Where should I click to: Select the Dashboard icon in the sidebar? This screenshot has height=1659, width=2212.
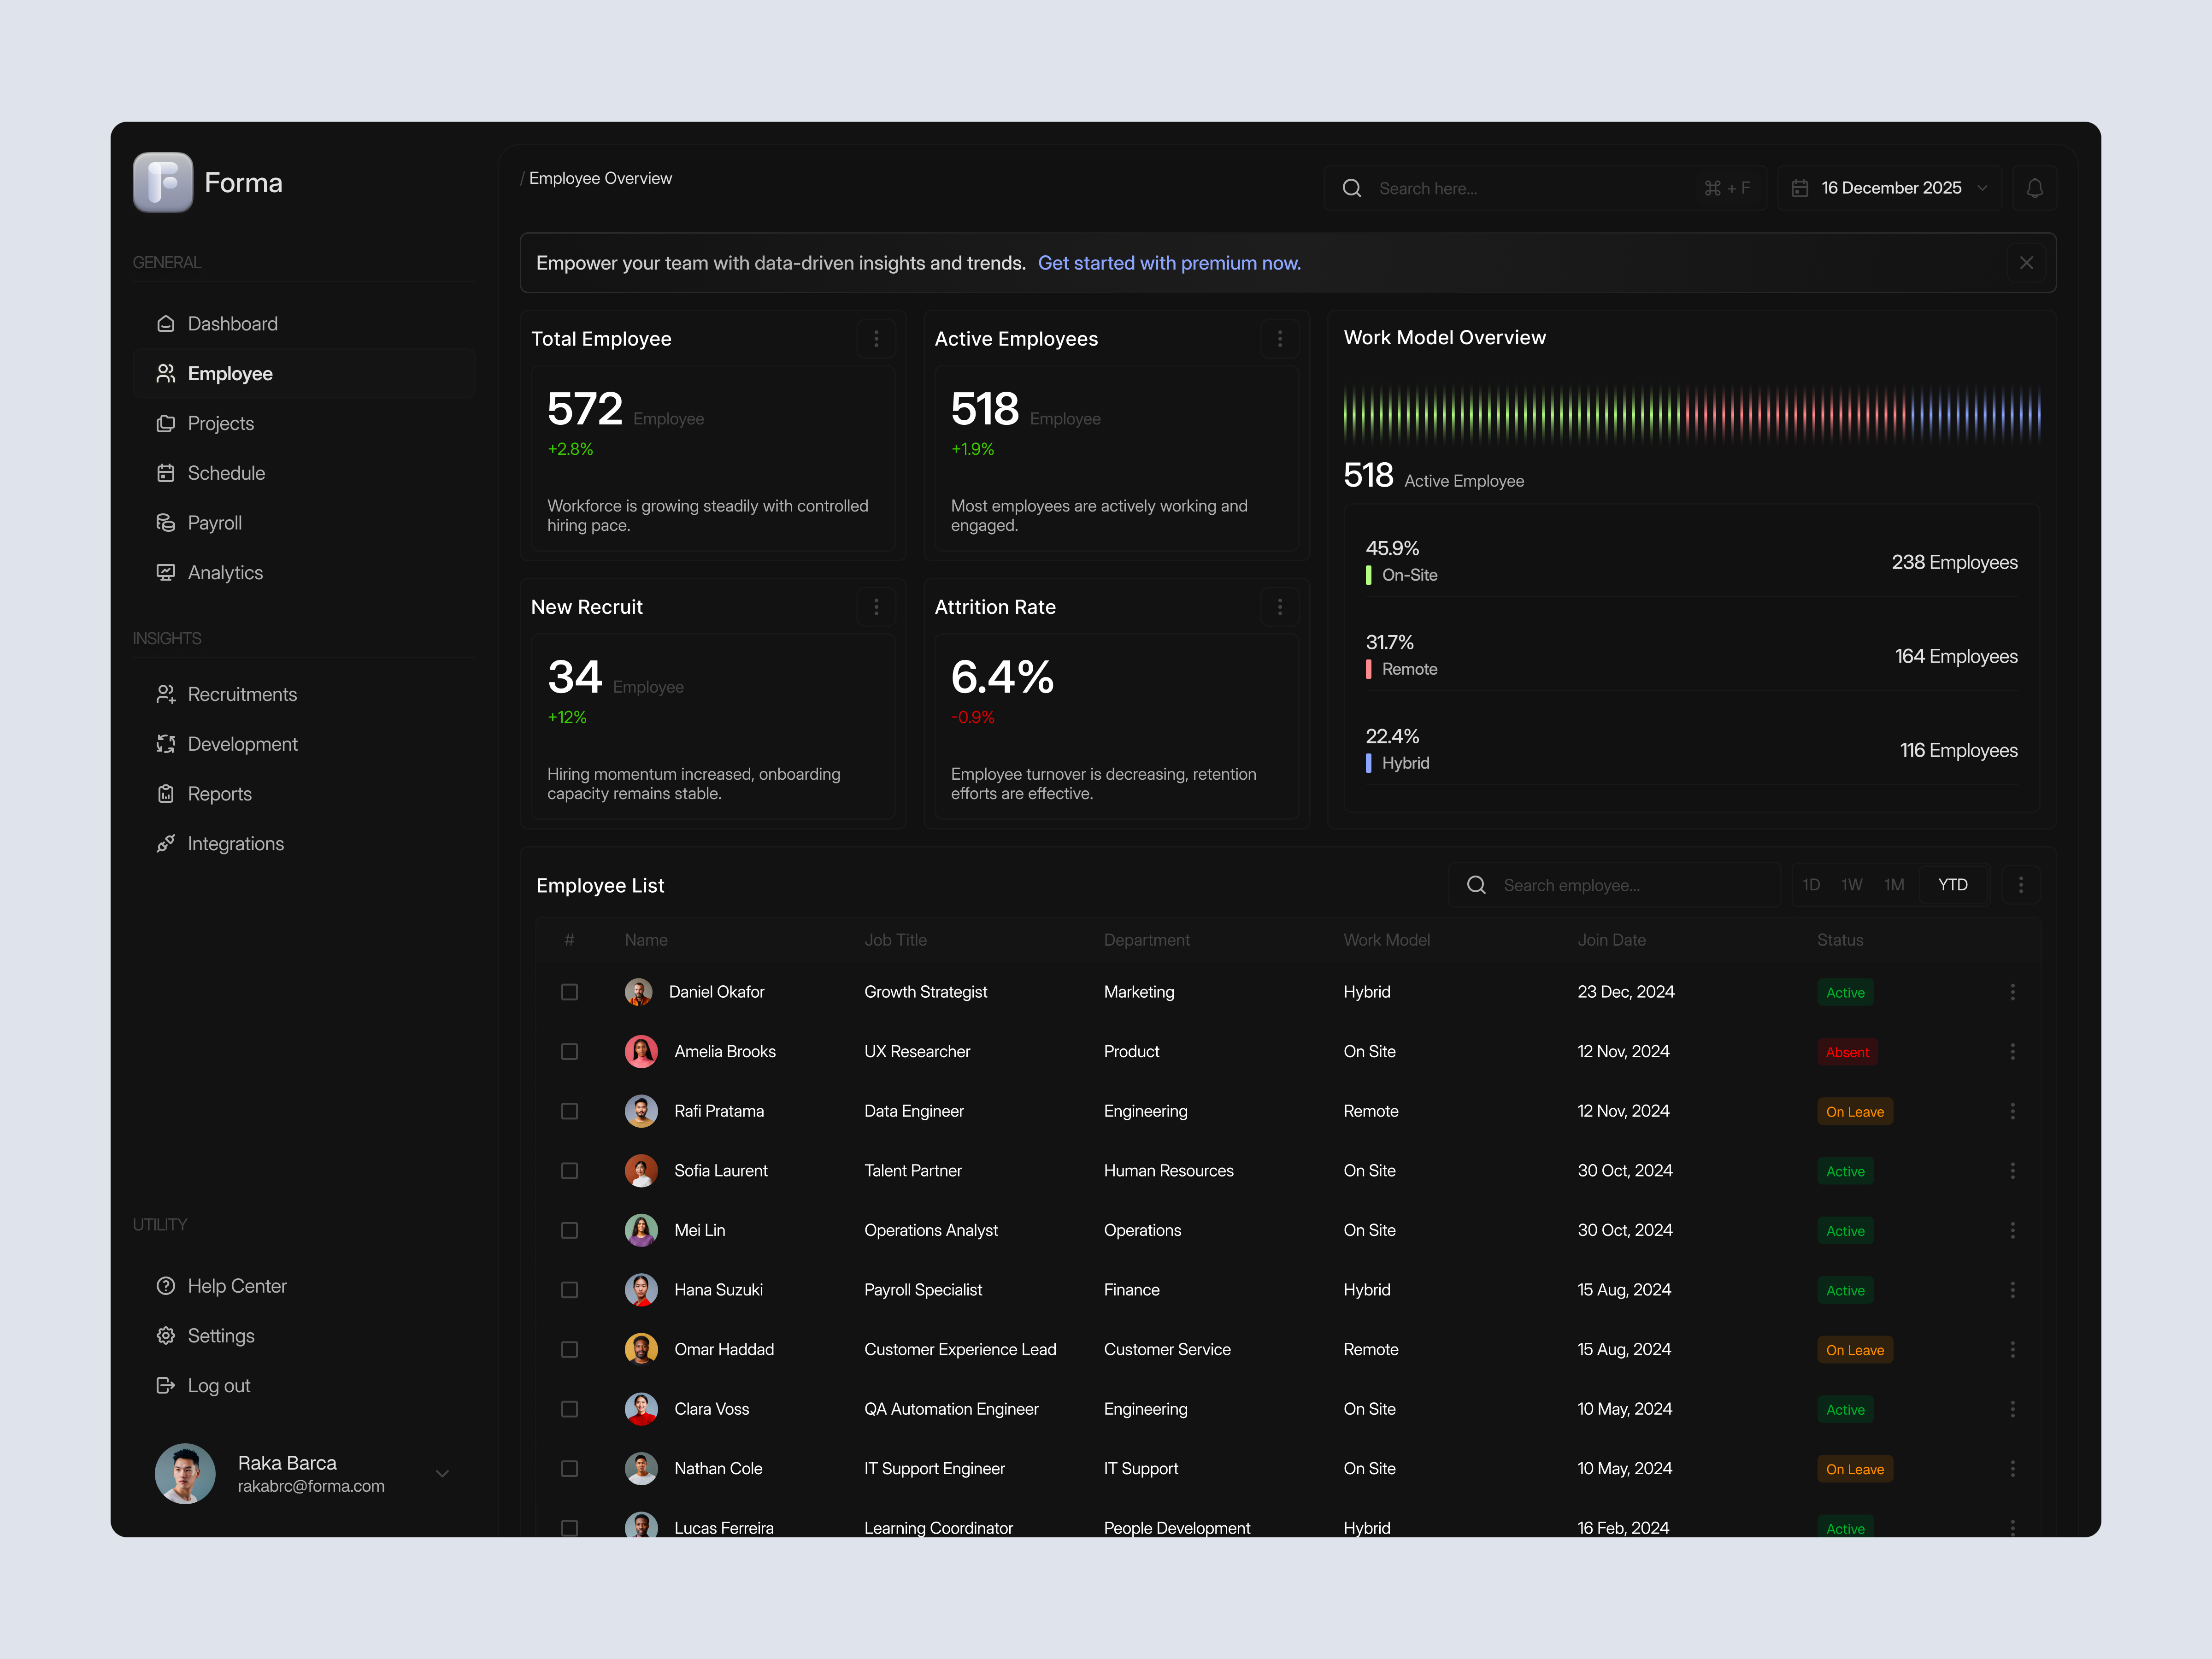click(x=166, y=323)
